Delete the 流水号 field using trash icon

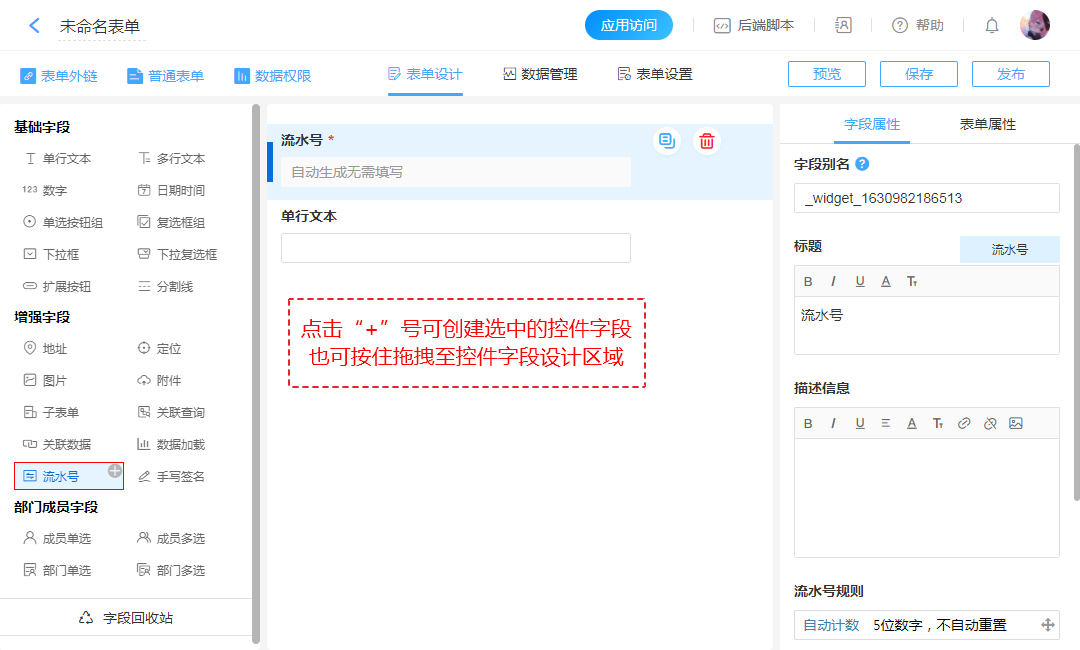coord(707,141)
